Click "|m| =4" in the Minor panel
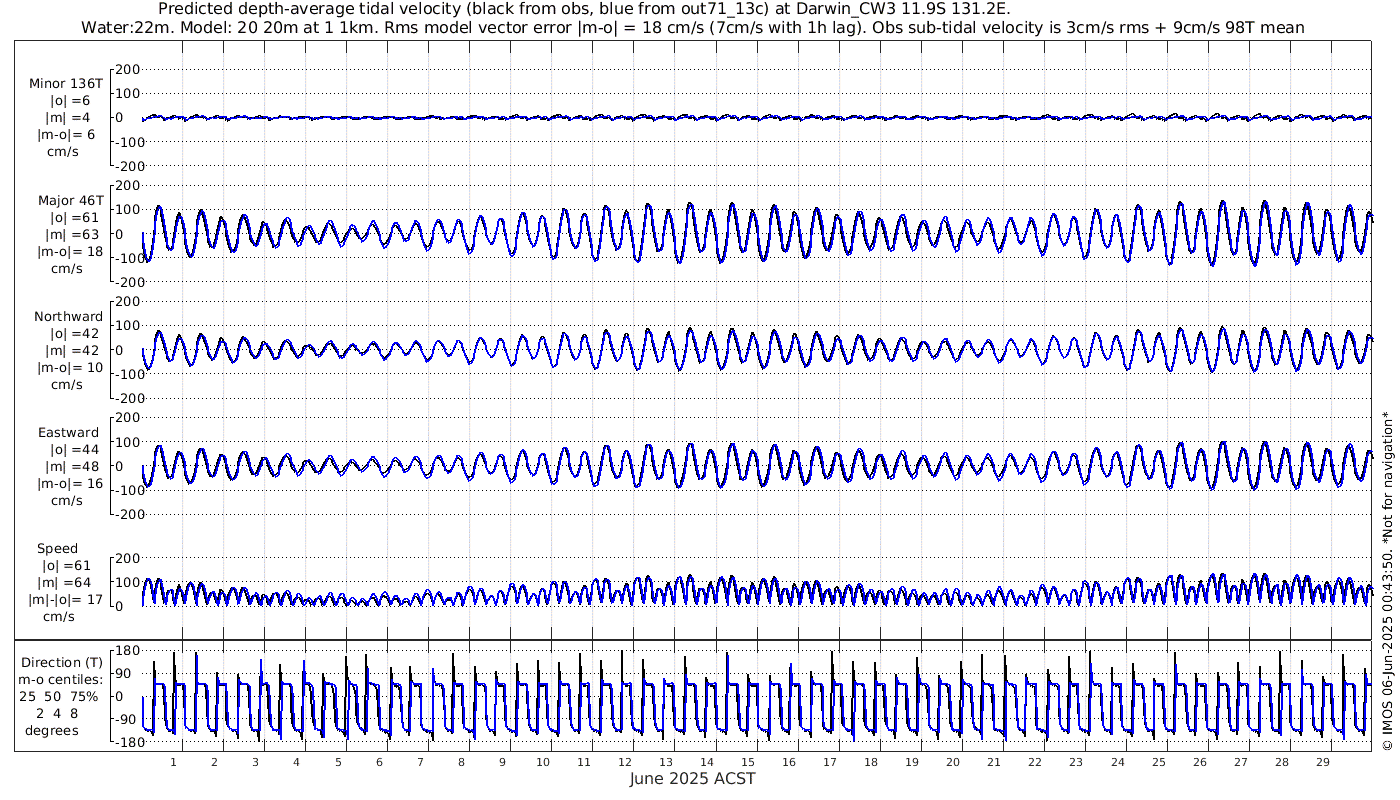The height and width of the screenshot is (800, 1400). 71,118
